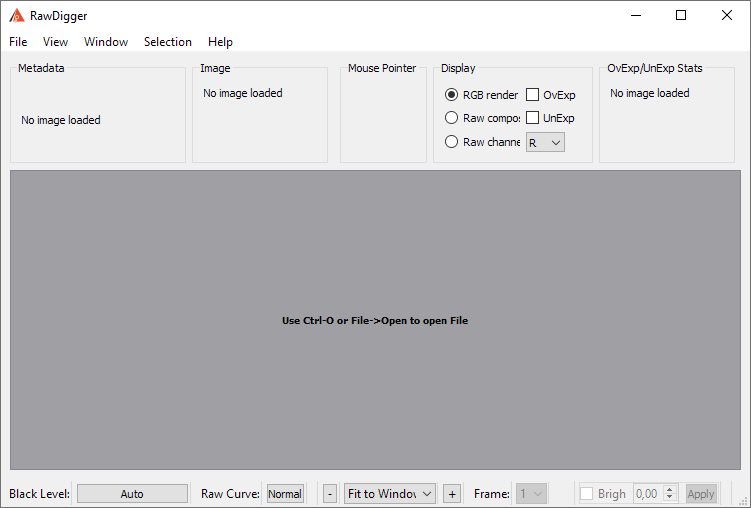Click the Raw Curve Normal button
Image resolution: width=751 pixels, height=508 pixels.
pyautogui.click(x=285, y=494)
